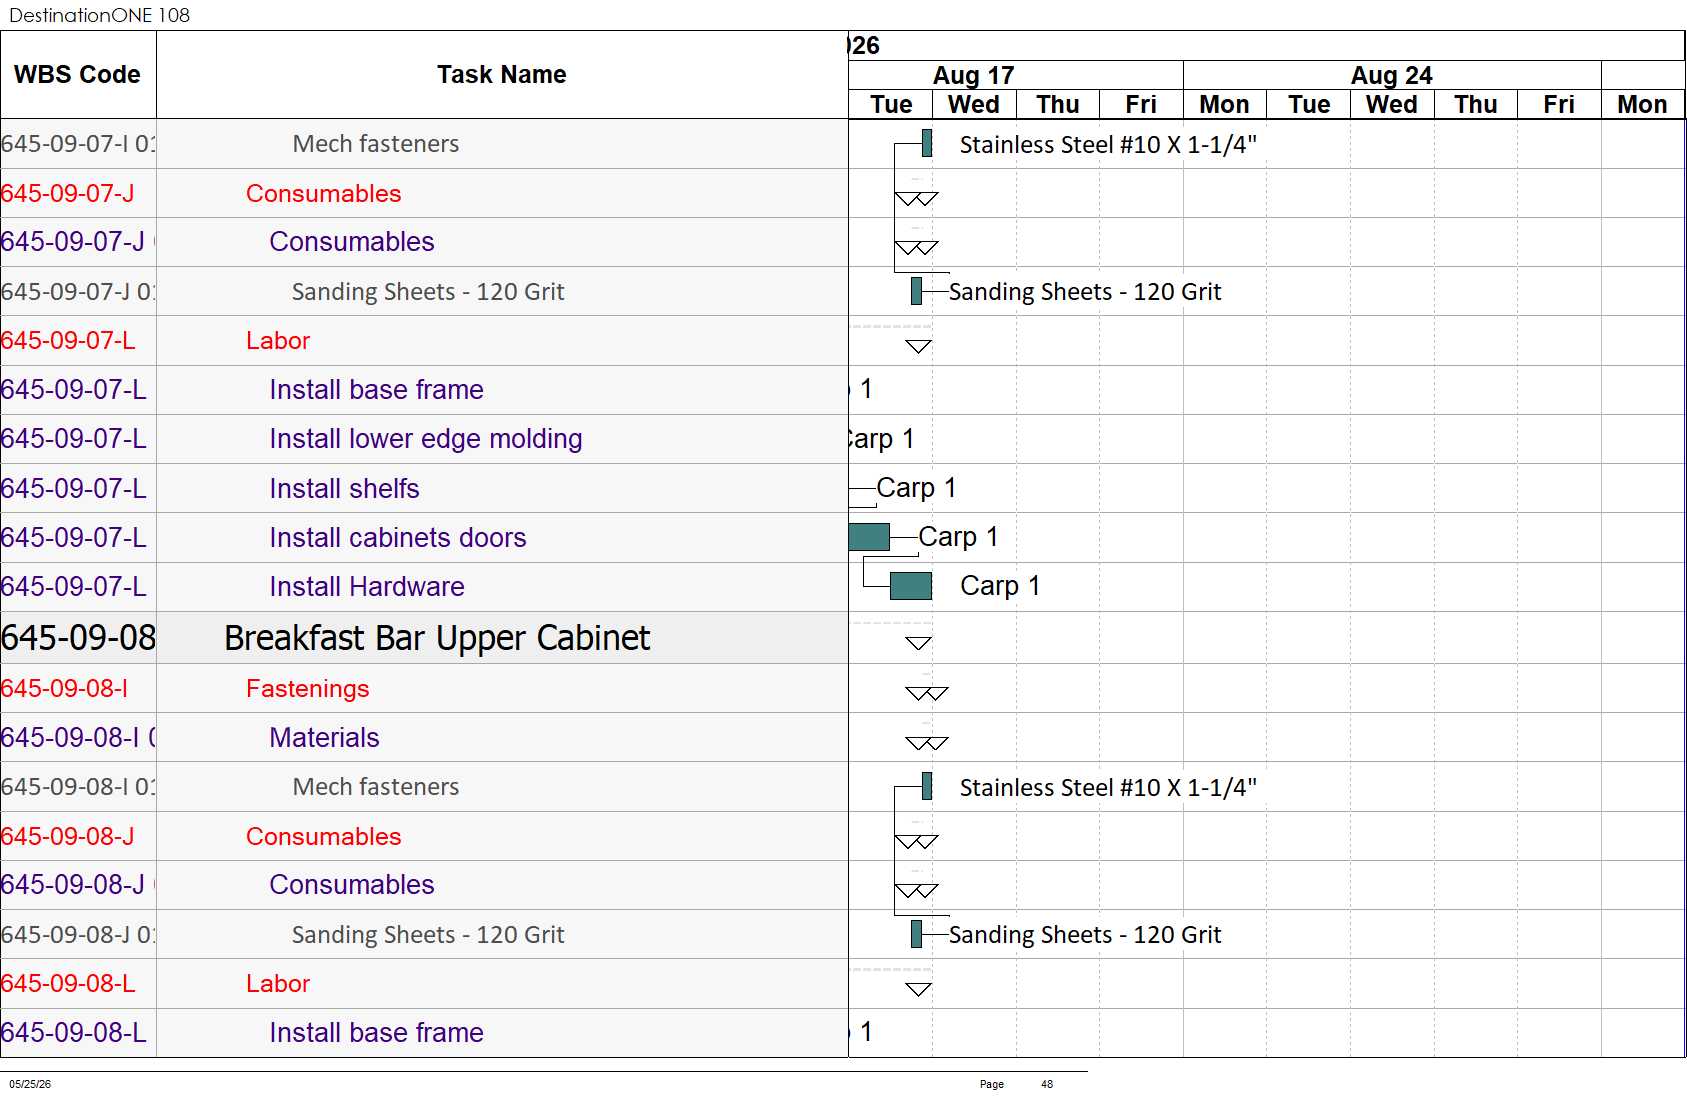This screenshot has width=1687, height=1097.
Task: Click the 645-09-08 WBS code cell
Action: point(78,638)
